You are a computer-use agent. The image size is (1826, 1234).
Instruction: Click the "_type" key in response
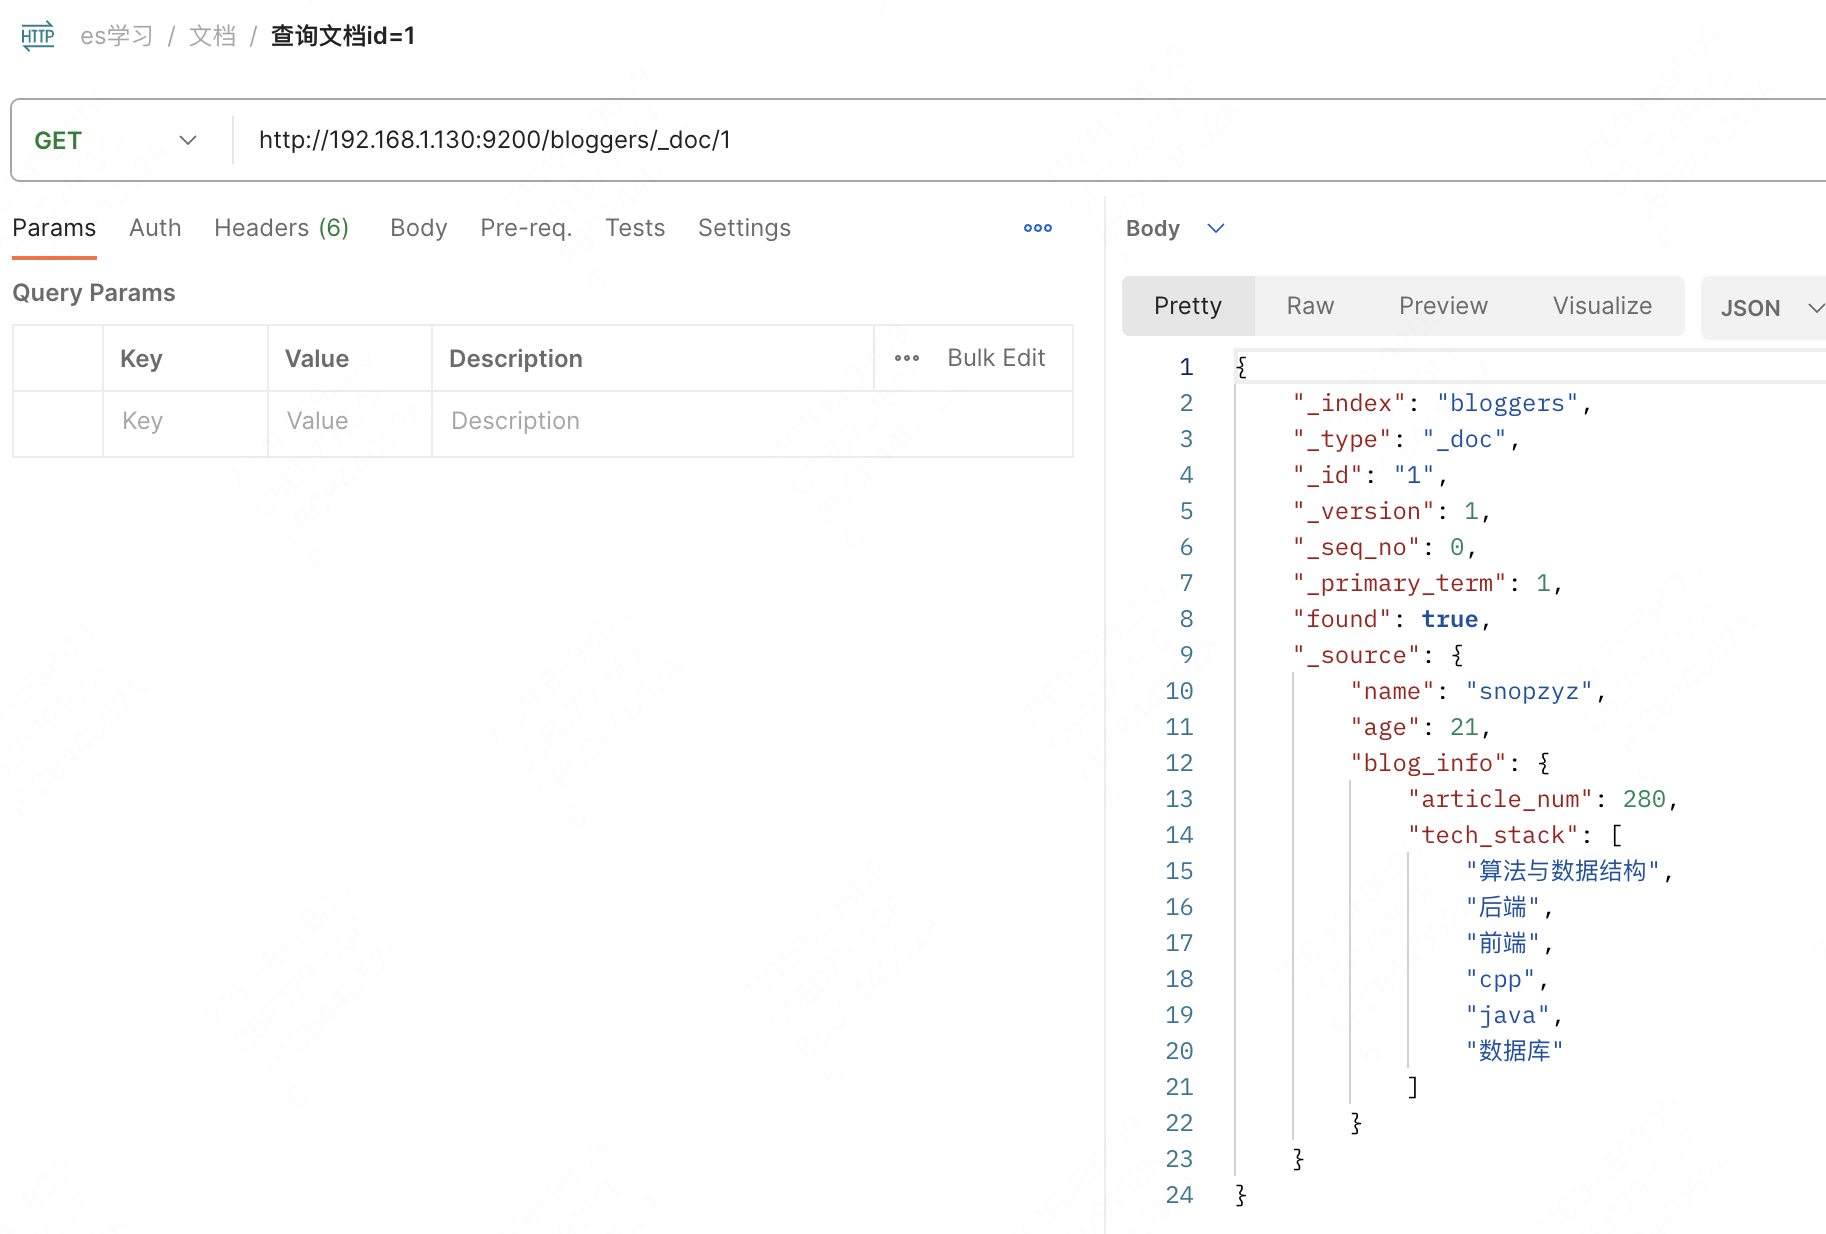point(1342,439)
